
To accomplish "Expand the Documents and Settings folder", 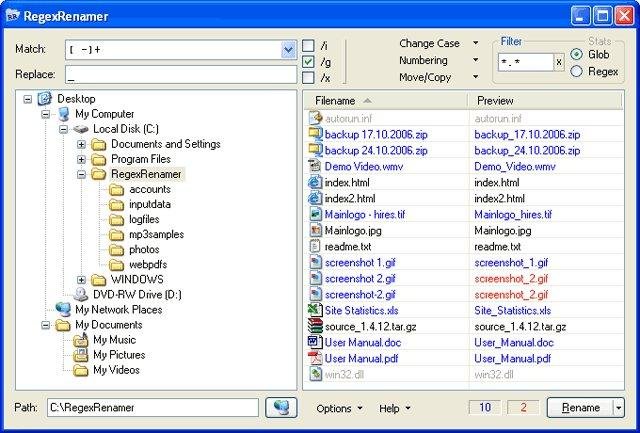I will pos(82,144).
